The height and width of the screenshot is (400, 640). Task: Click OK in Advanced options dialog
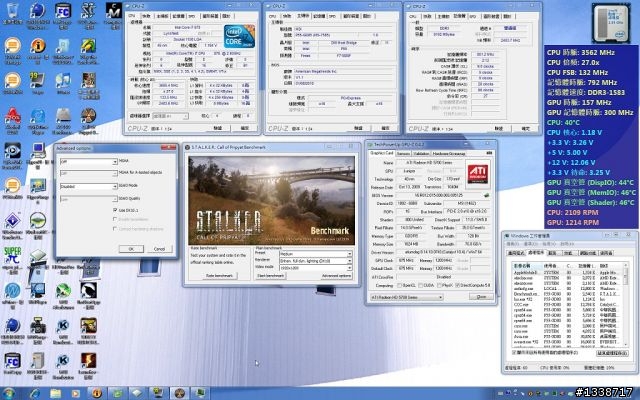[x=131, y=249]
